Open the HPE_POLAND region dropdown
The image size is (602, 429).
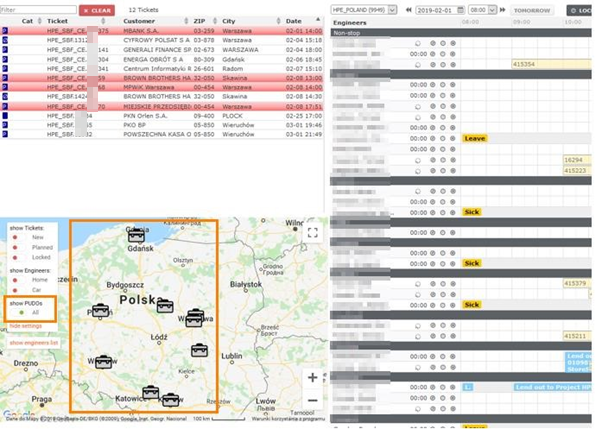click(x=364, y=10)
